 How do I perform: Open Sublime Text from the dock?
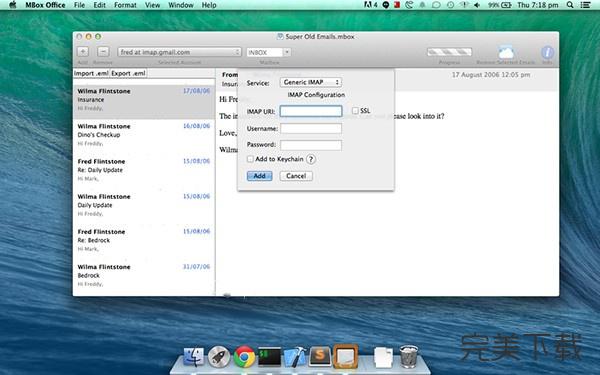(x=320, y=356)
